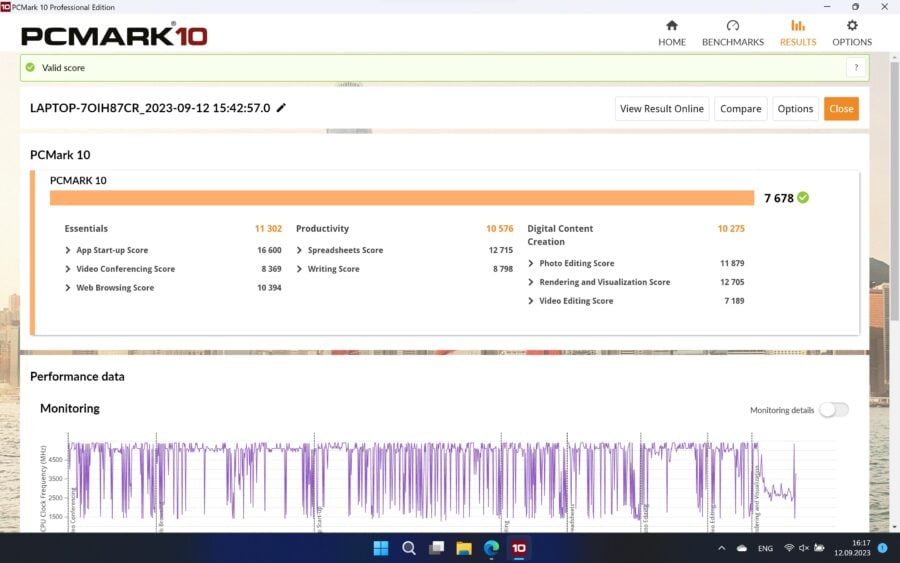This screenshot has height=563, width=900.
Task: Click the result name LAPTOP-7OIH87CR text
Action: coord(150,108)
